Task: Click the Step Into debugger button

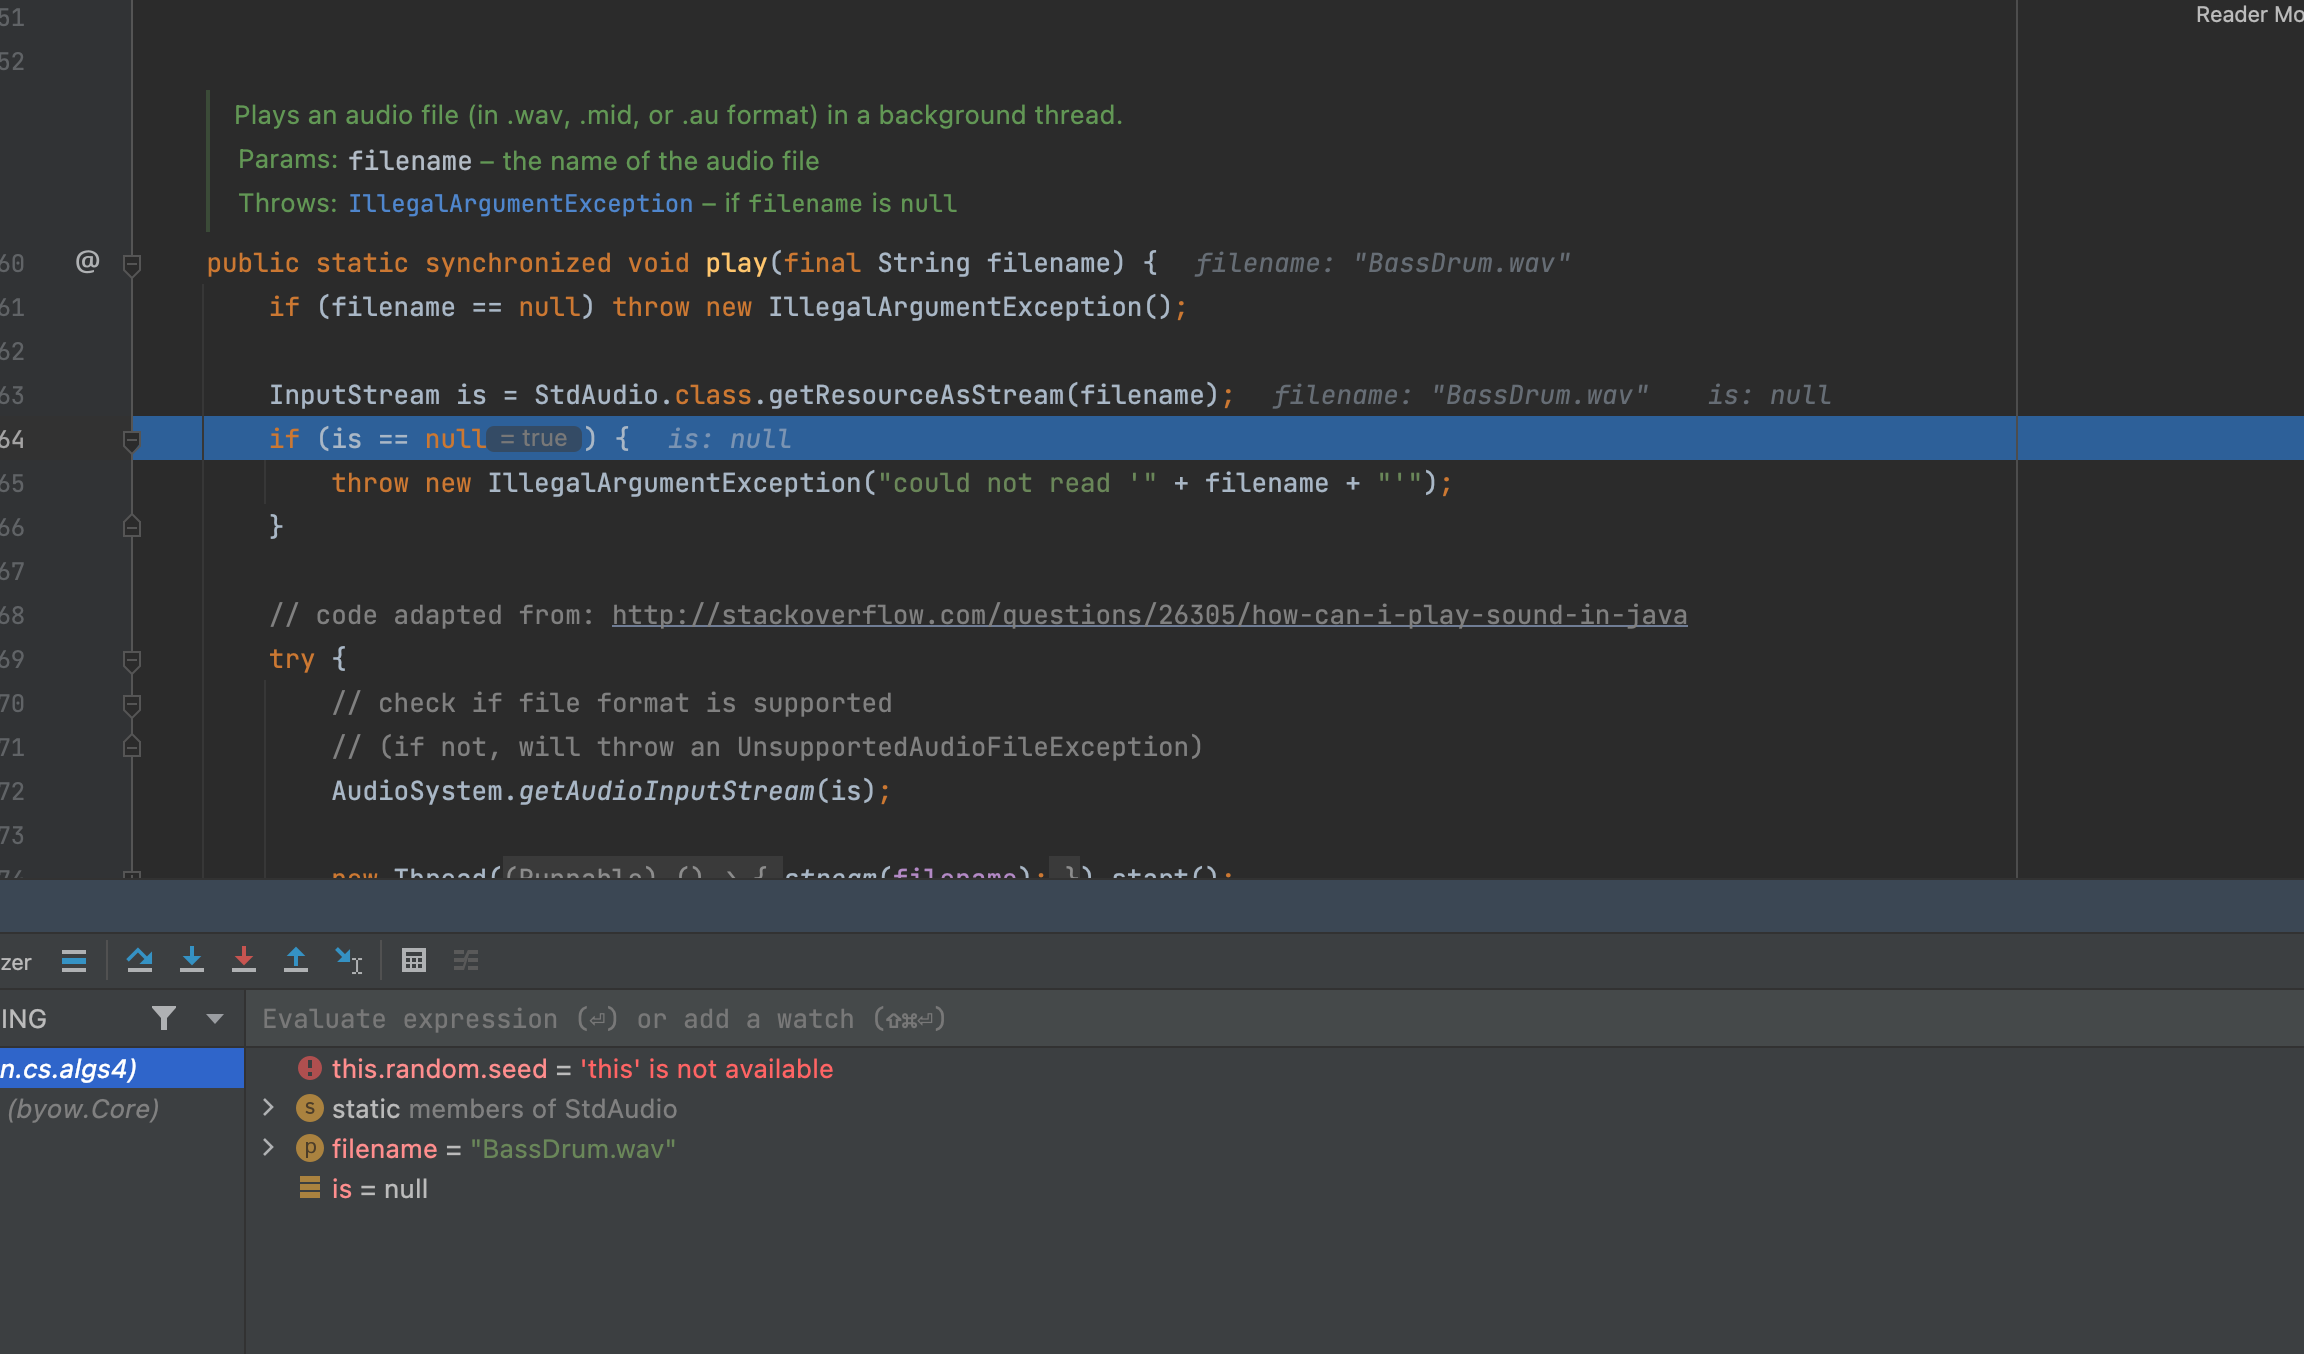Action: click(x=192, y=961)
